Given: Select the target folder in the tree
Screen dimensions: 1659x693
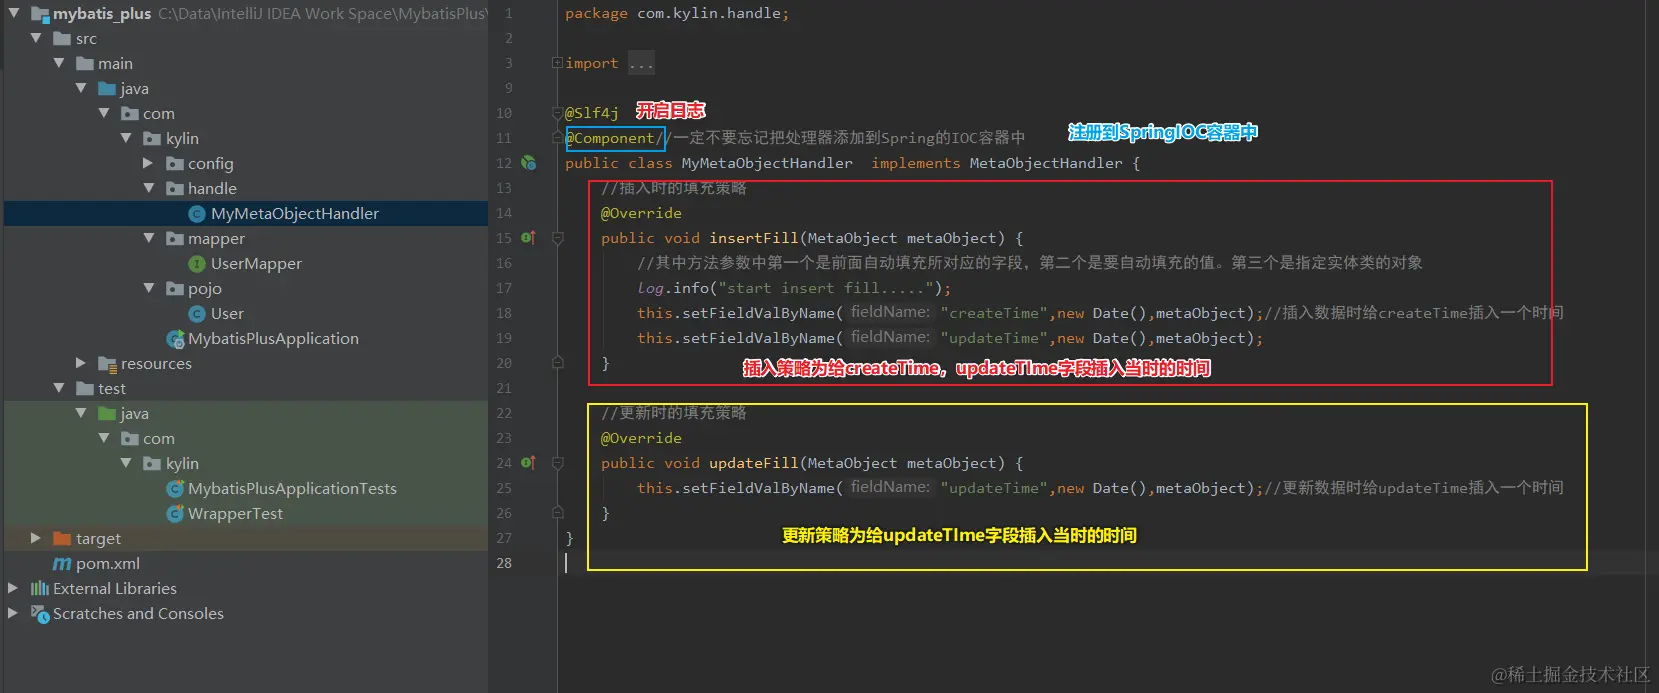Looking at the screenshot, I should [98, 539].
